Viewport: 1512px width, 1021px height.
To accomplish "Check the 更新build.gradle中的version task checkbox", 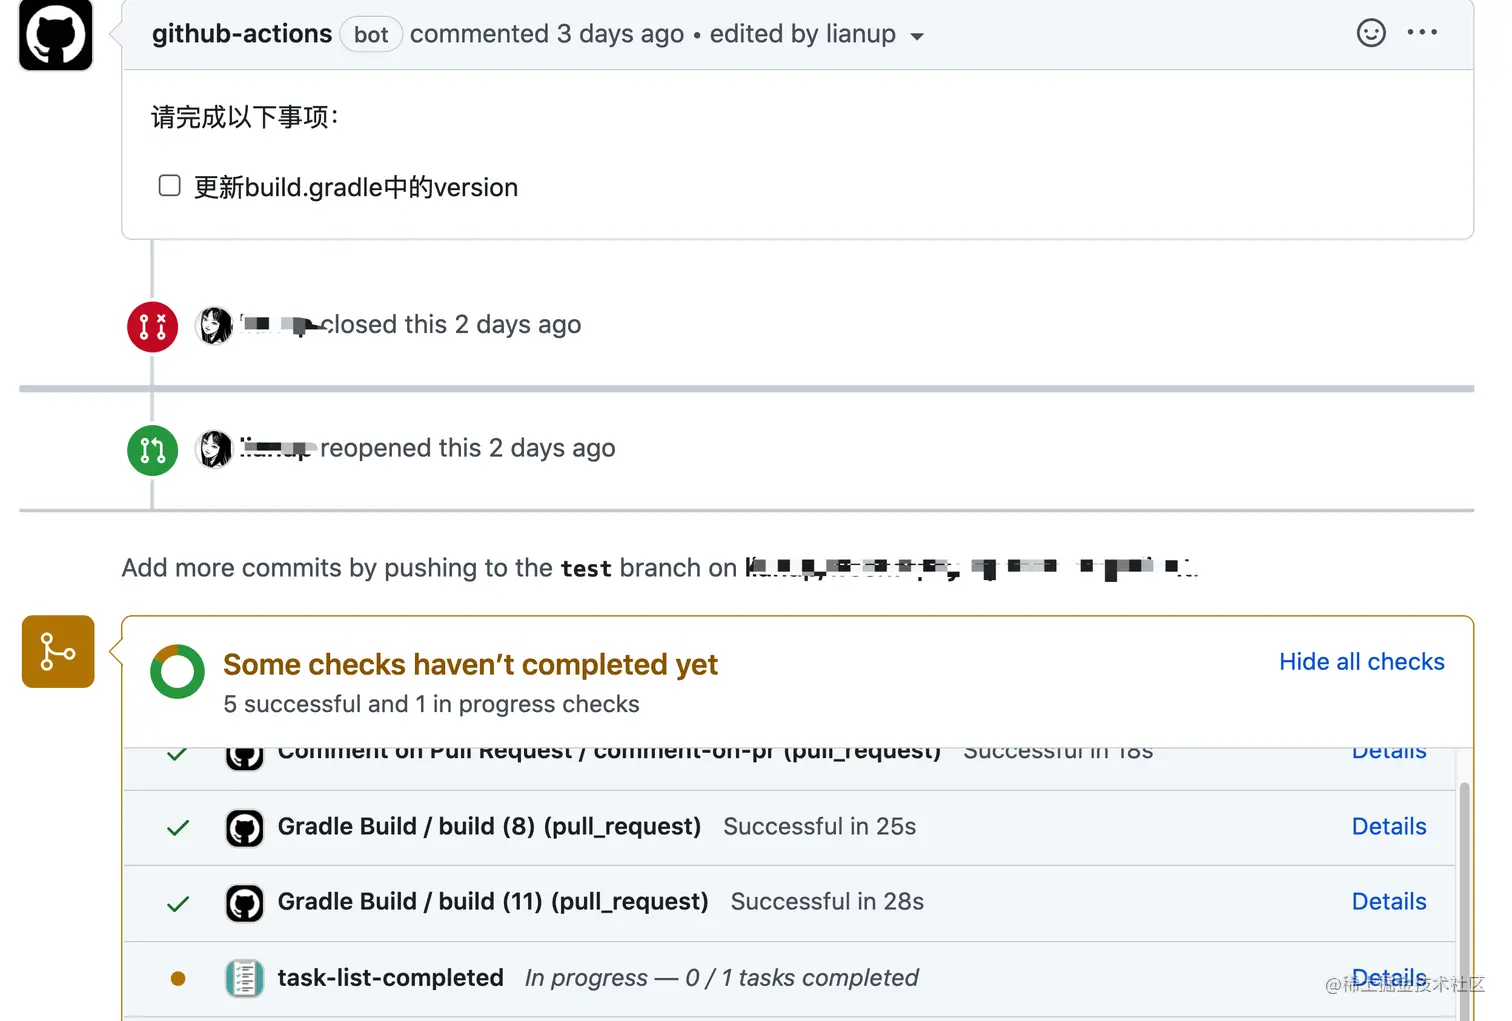I will tap(169, 185).
